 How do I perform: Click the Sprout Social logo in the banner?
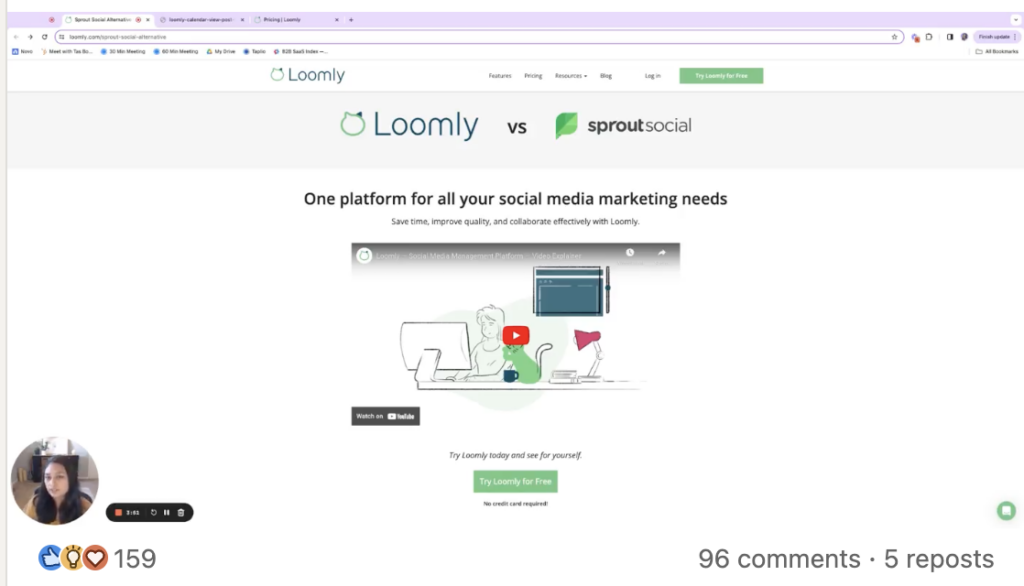(x=623, y=125)
